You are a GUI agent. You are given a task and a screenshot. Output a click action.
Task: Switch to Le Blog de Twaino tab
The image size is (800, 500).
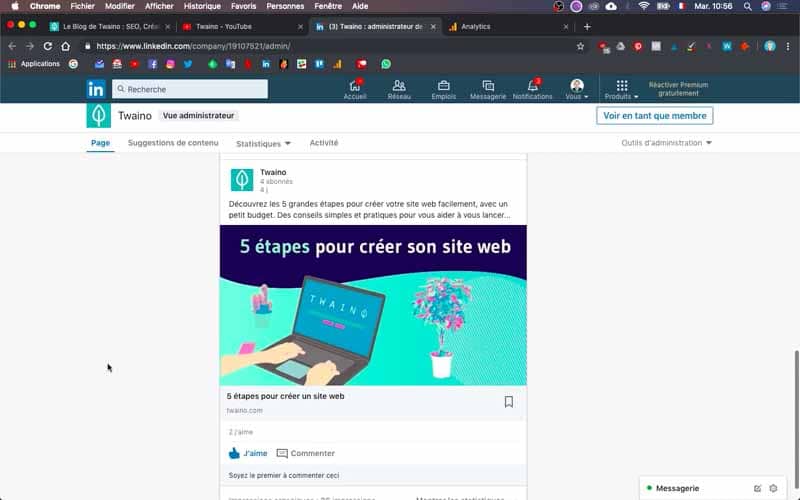click(x=109, y=27)
